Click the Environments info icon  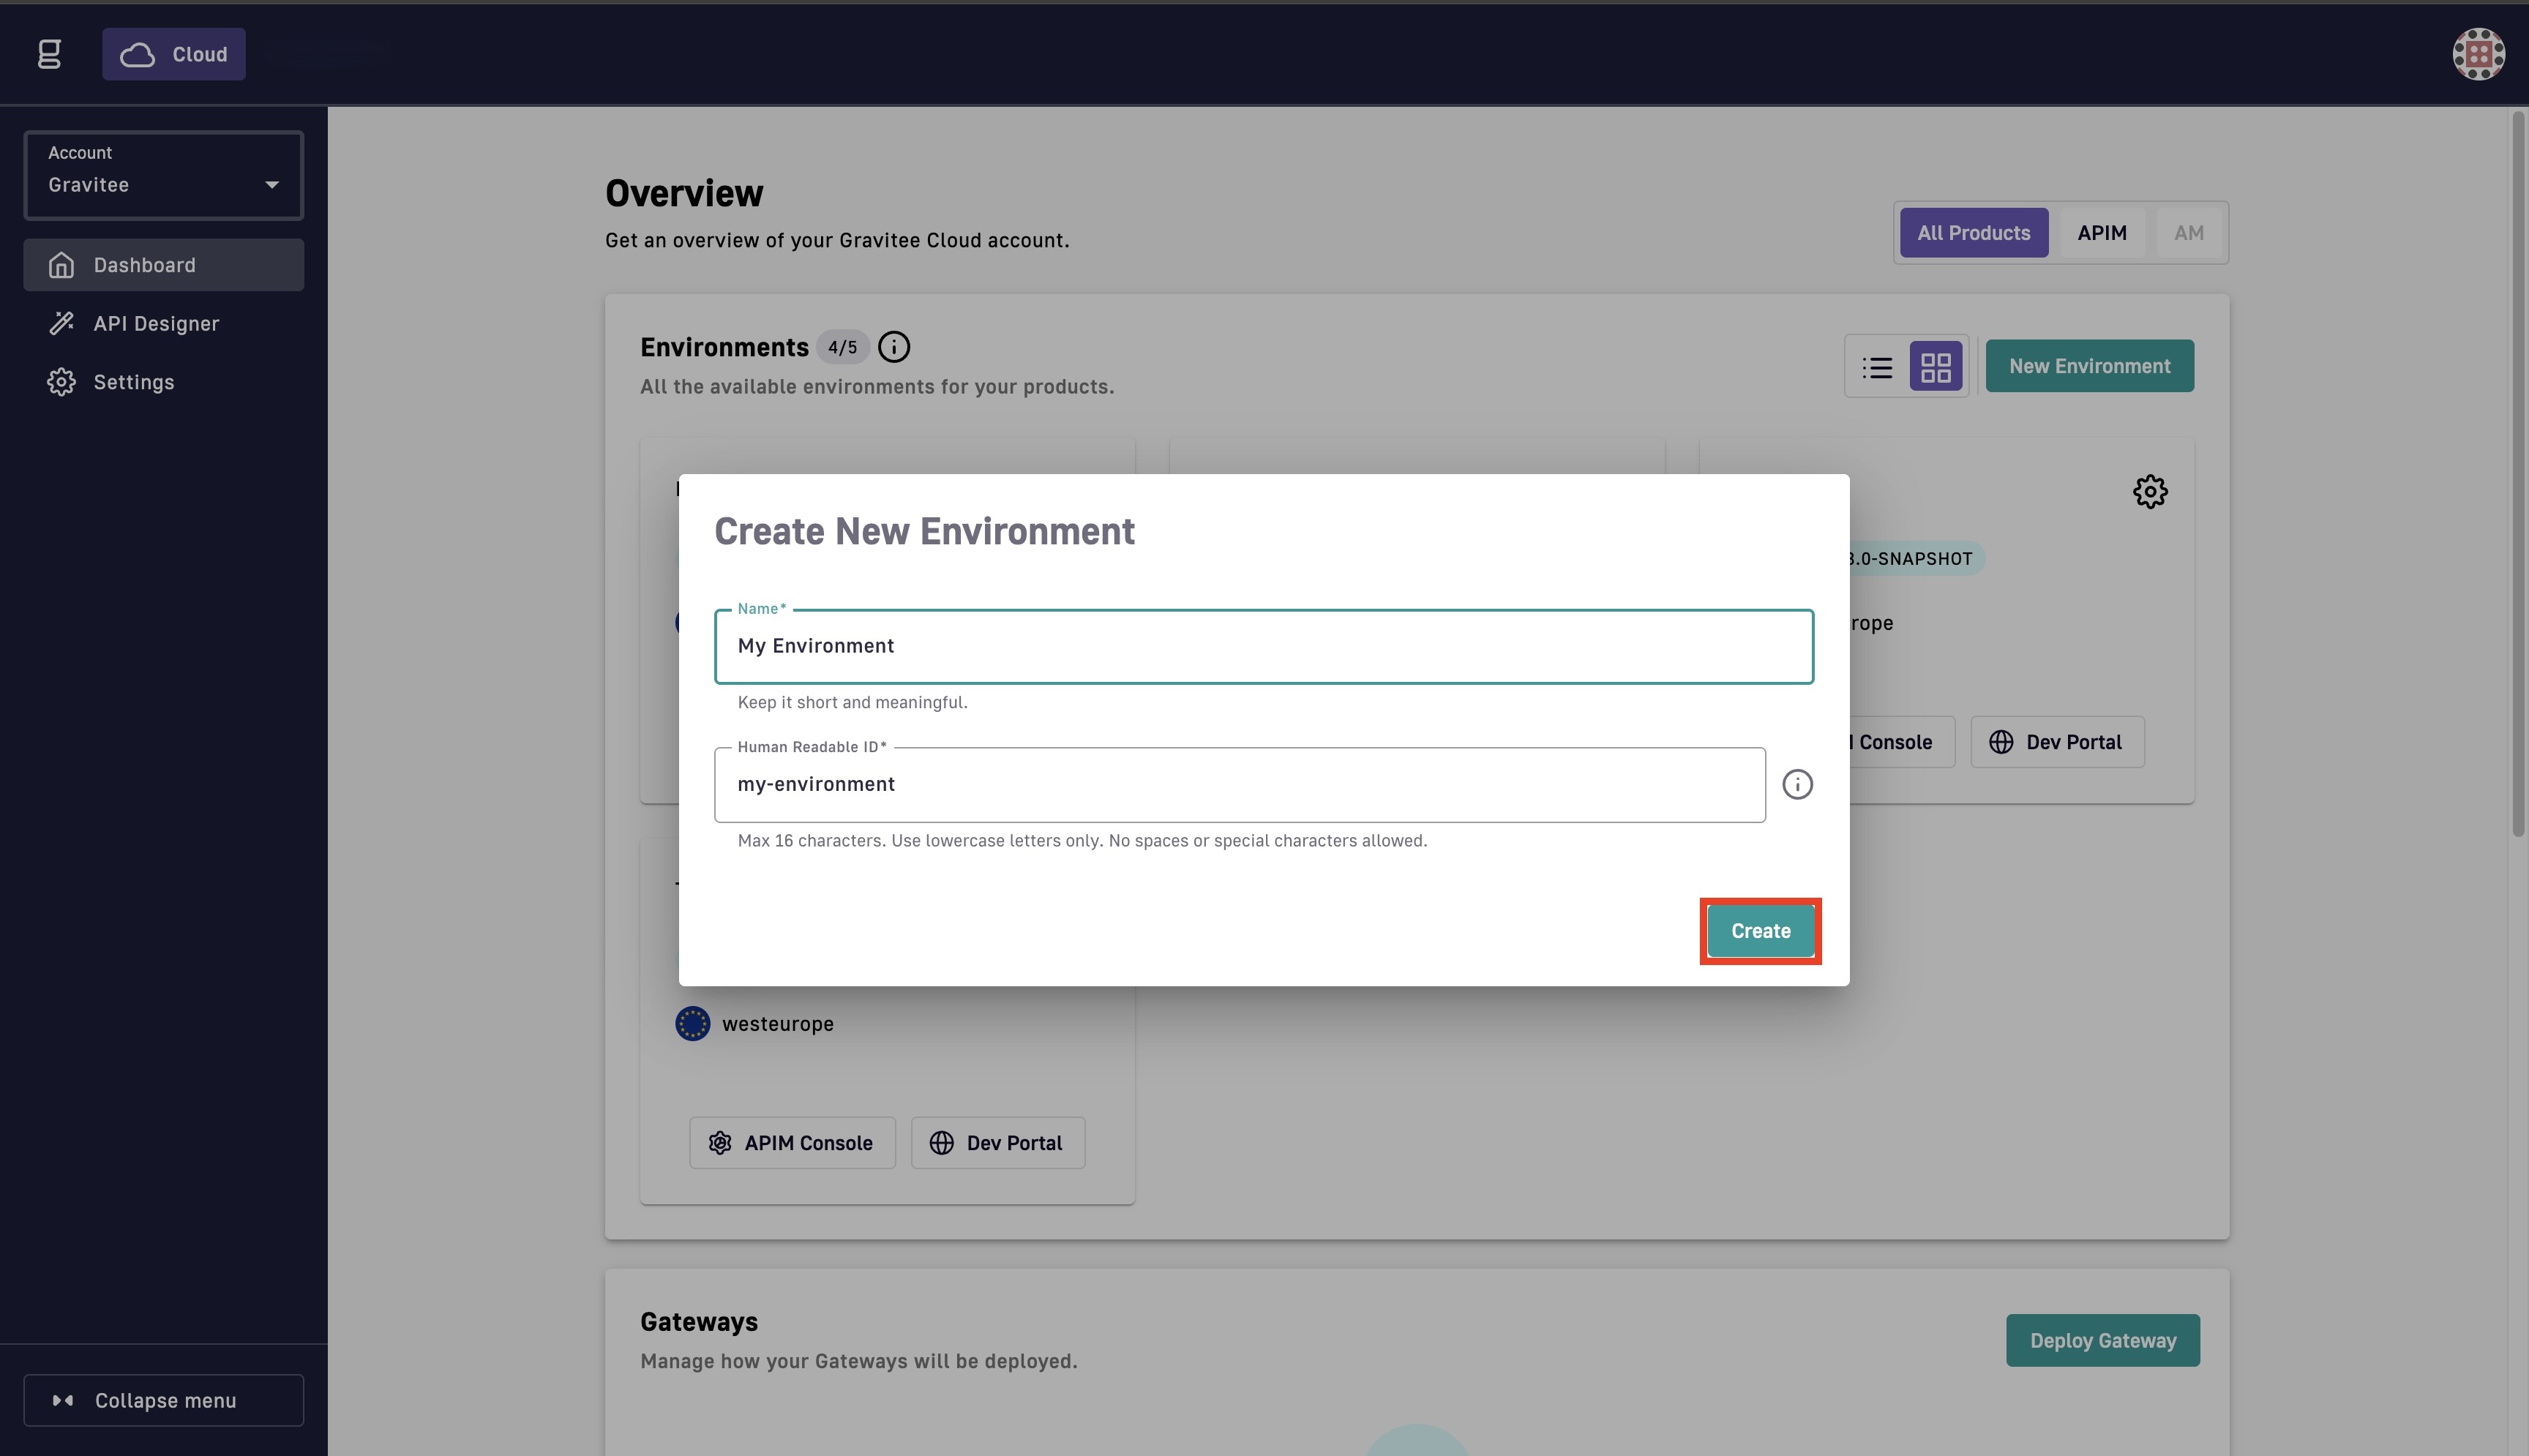click(x=893, y=347)
